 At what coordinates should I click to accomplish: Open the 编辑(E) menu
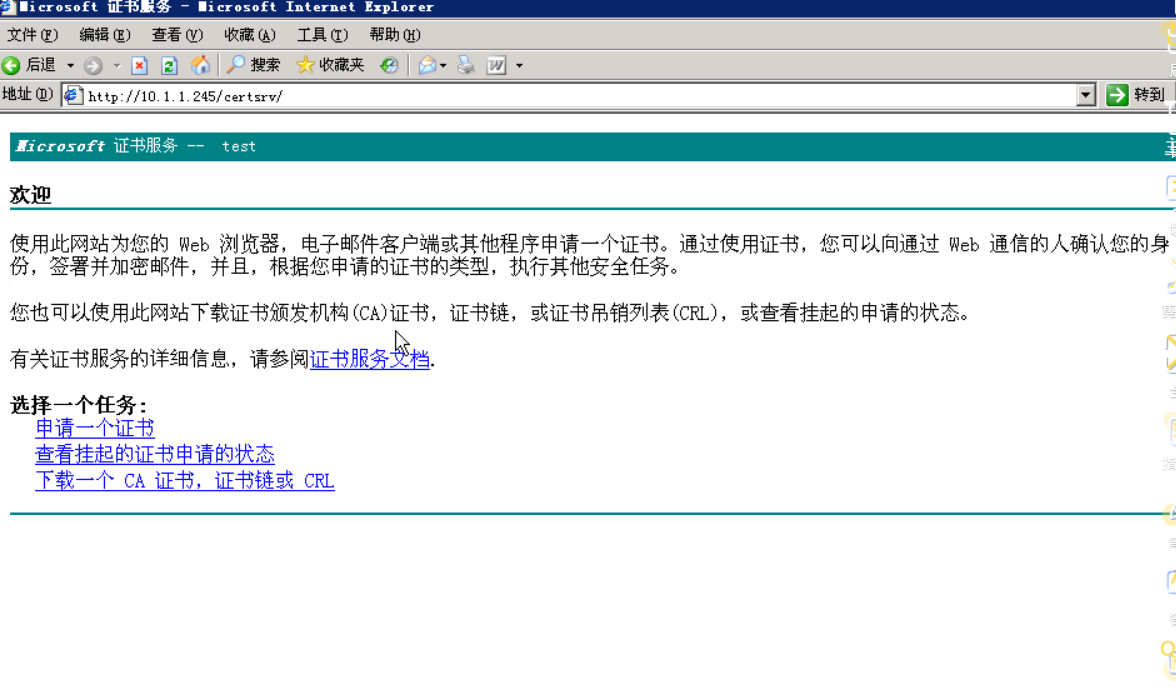pyautogui.click(x=105, y=34)
